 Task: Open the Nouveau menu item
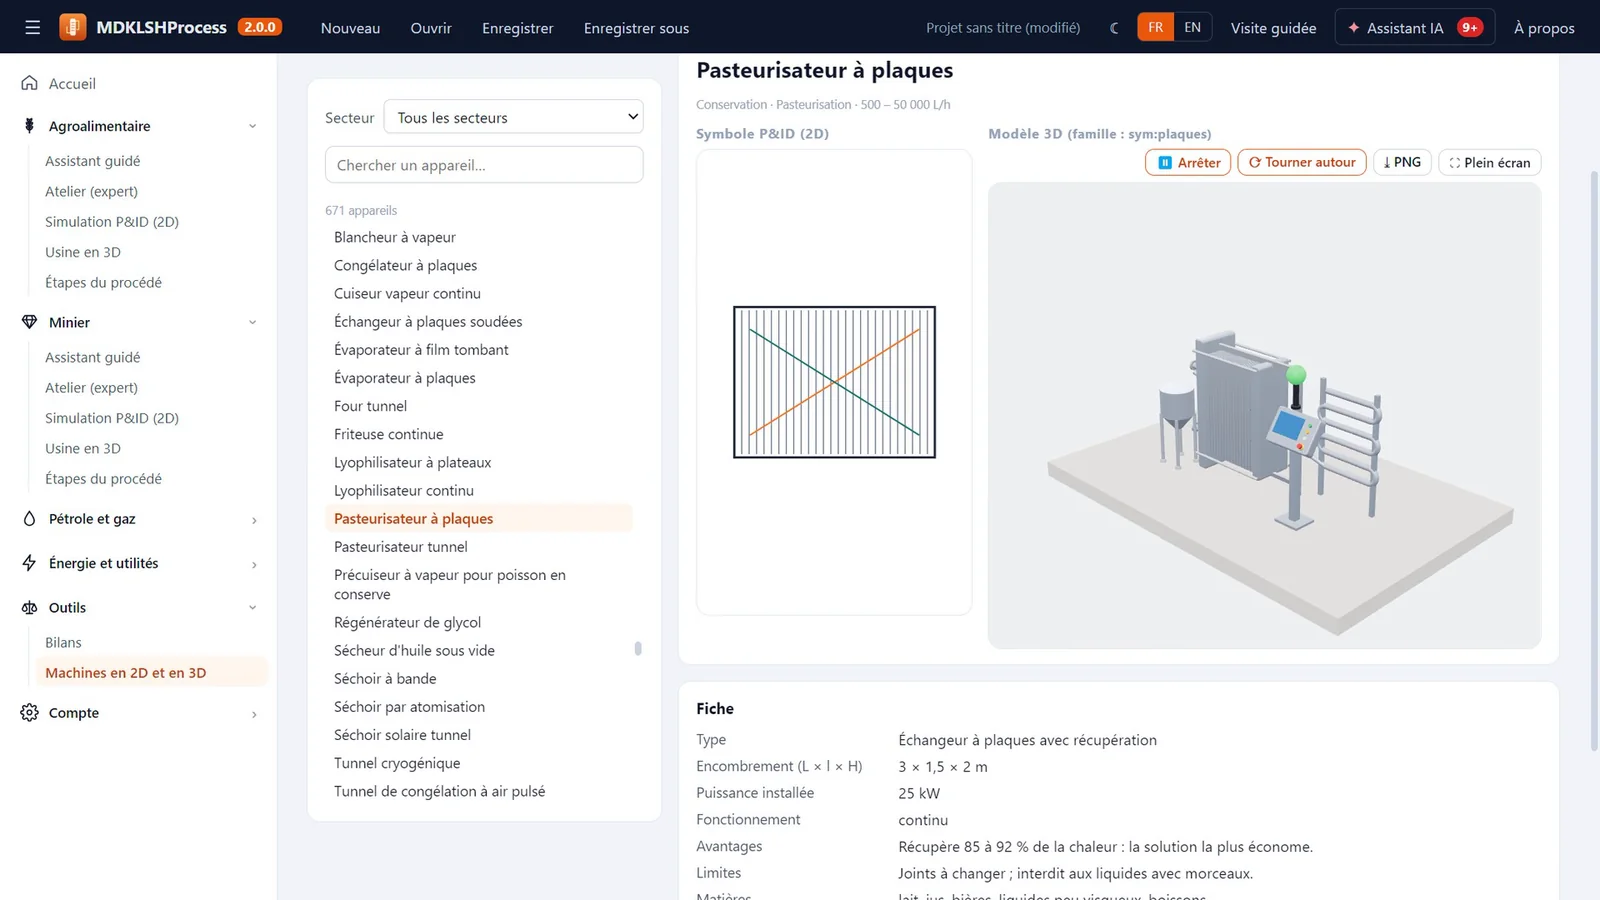(350, 28)
